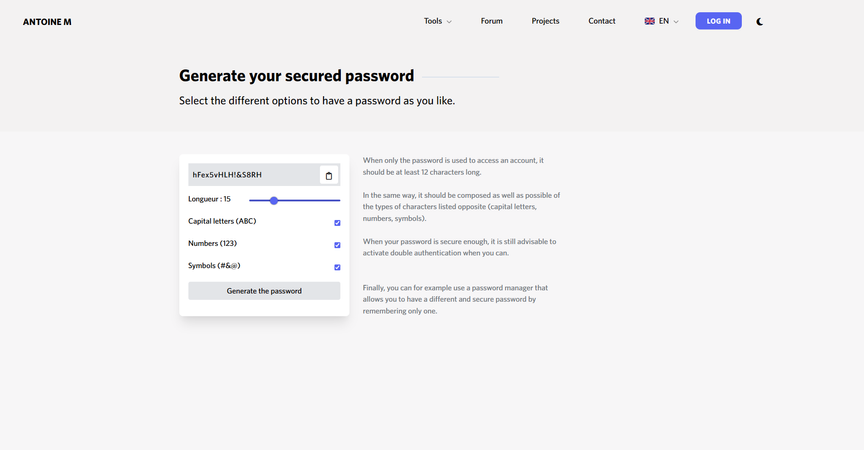Viewport: 864px width, 450px height.
Task: Click the password length slider handle
Action: pos(274,200)
